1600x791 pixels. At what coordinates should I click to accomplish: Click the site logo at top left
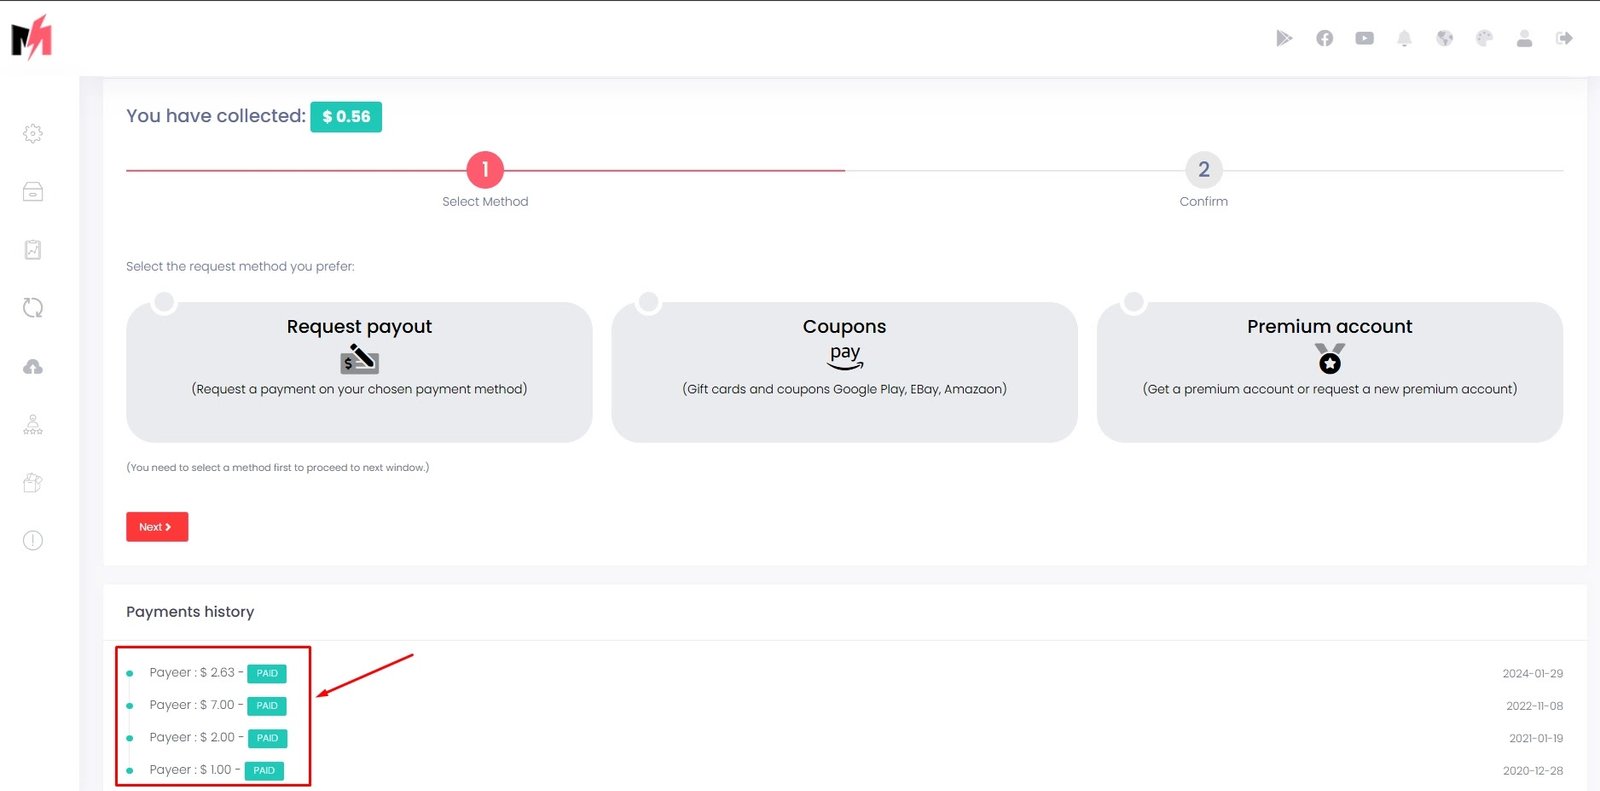pos(32,38)
